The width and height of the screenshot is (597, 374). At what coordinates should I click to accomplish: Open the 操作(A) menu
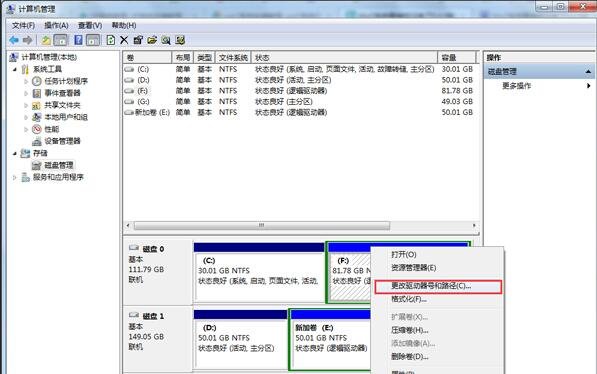pyautogui.click(x=56, y=26)
